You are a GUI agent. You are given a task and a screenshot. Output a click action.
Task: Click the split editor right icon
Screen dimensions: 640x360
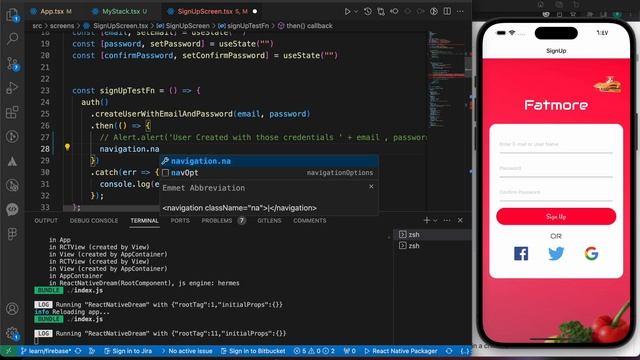(447, 11)
